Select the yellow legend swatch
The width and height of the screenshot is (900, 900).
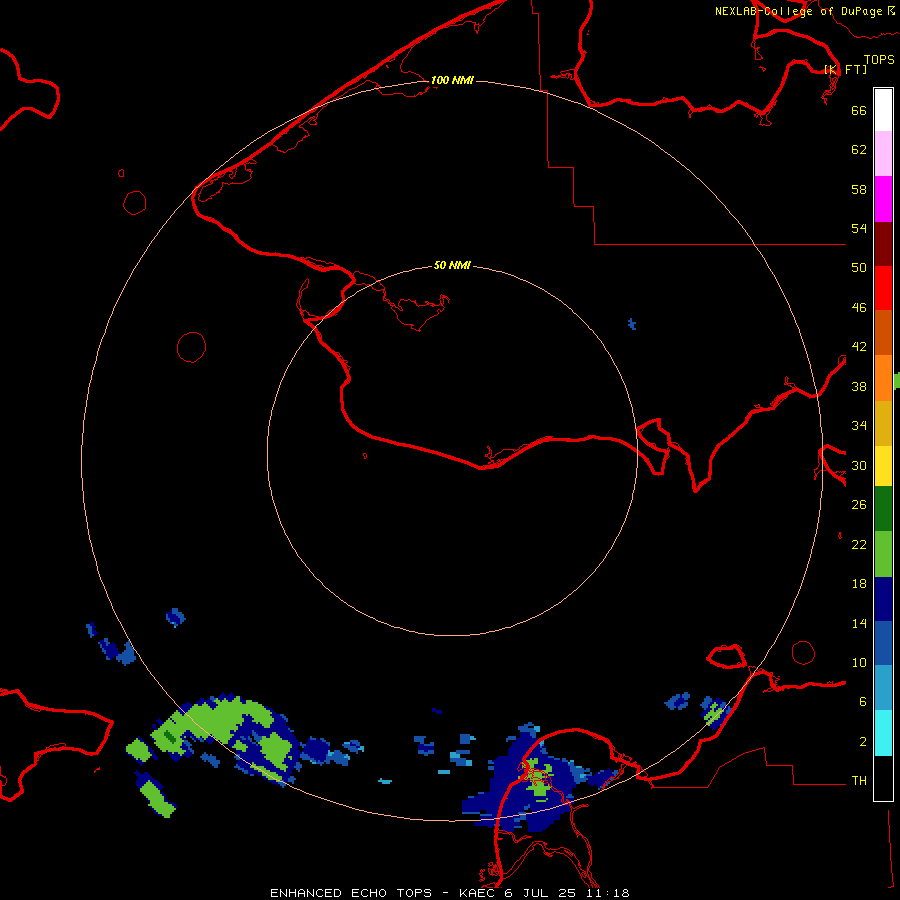[883, 466]
